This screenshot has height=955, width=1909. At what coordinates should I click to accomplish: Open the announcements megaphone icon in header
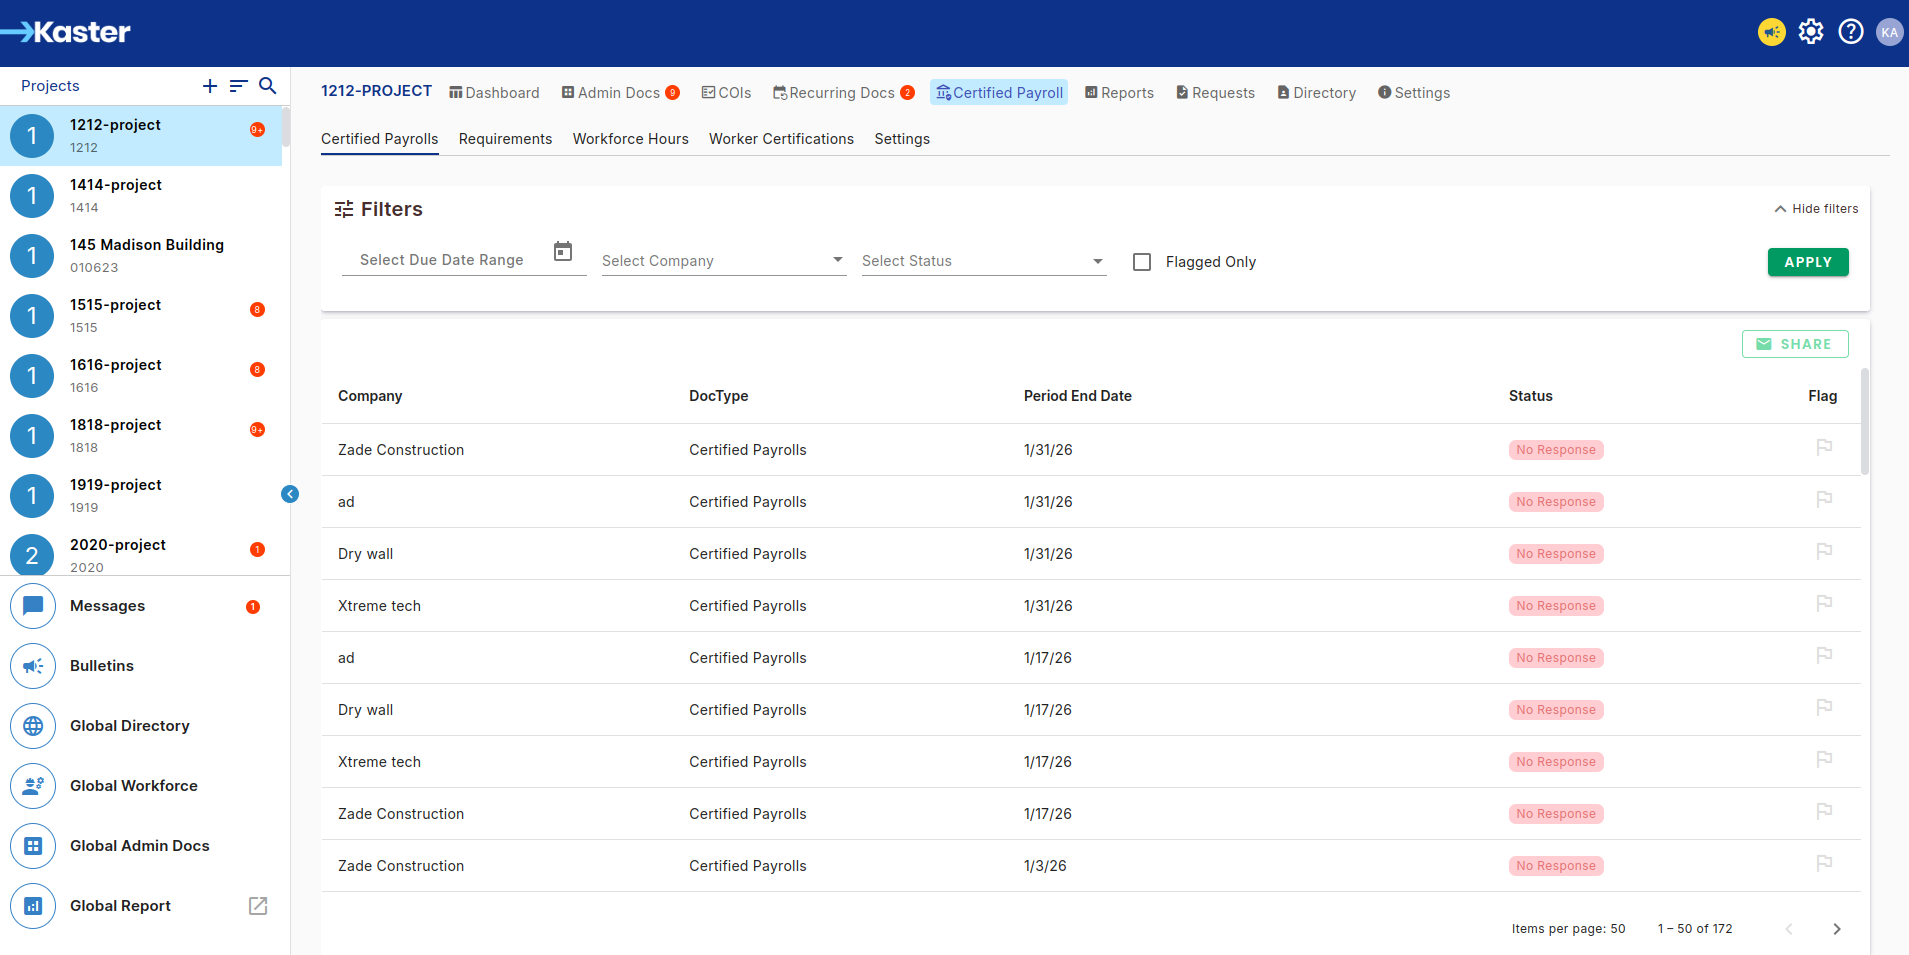click(1771, 32)
